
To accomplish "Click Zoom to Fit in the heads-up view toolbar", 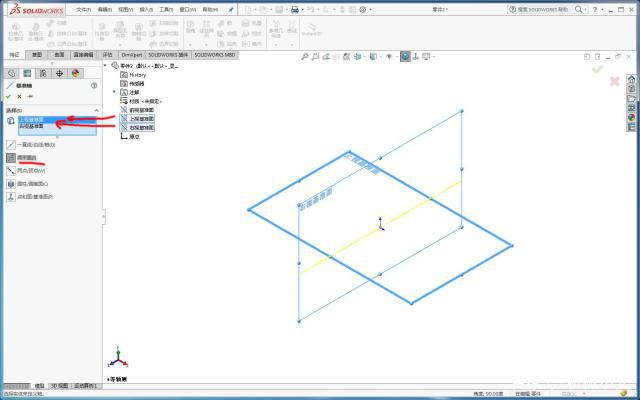I will pos(304,57).
